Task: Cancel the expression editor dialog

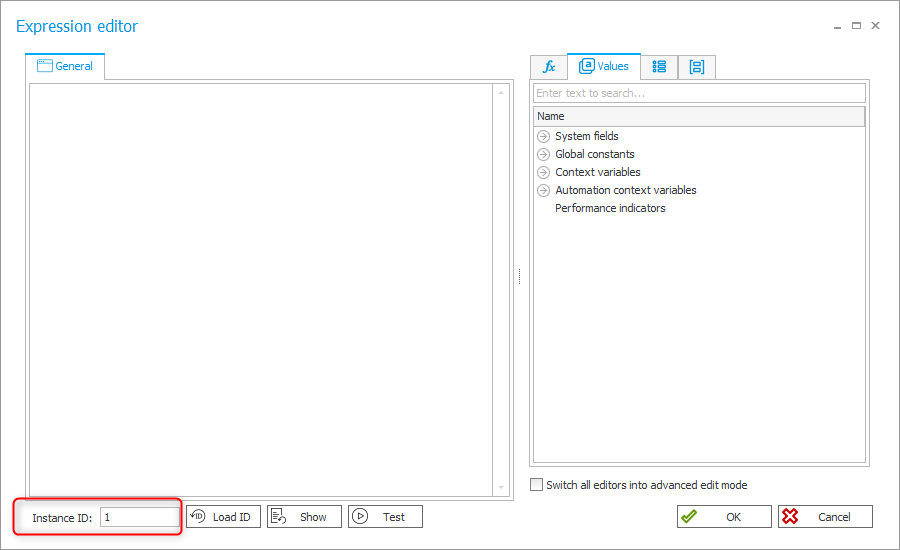Action: [x=825, y=517]
